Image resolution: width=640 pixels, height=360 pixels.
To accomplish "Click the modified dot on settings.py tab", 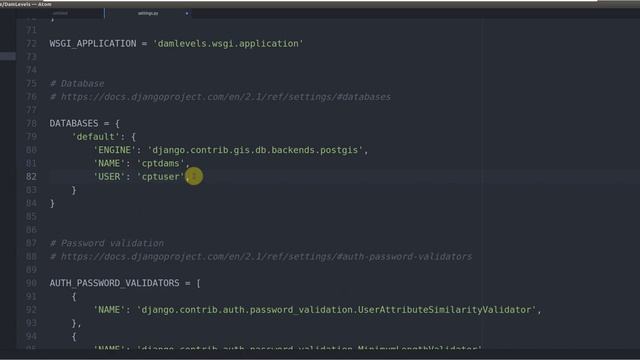I will [187, 13].
